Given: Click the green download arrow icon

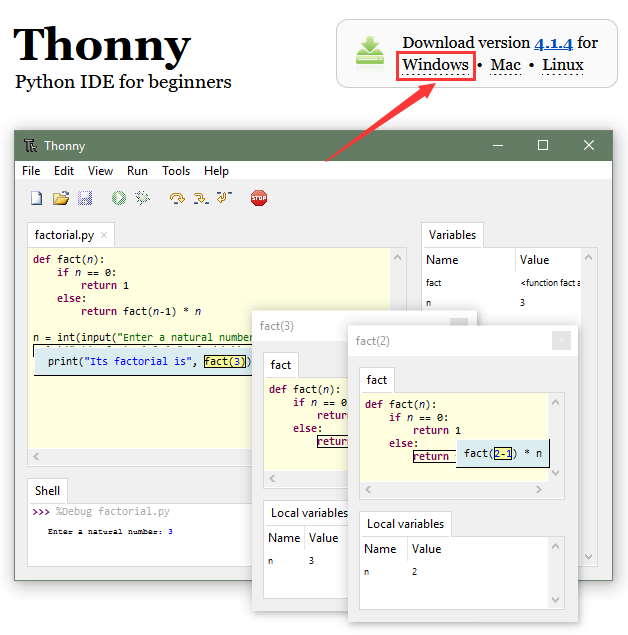Looking at the screenshot, I should (x=370, y=51).
